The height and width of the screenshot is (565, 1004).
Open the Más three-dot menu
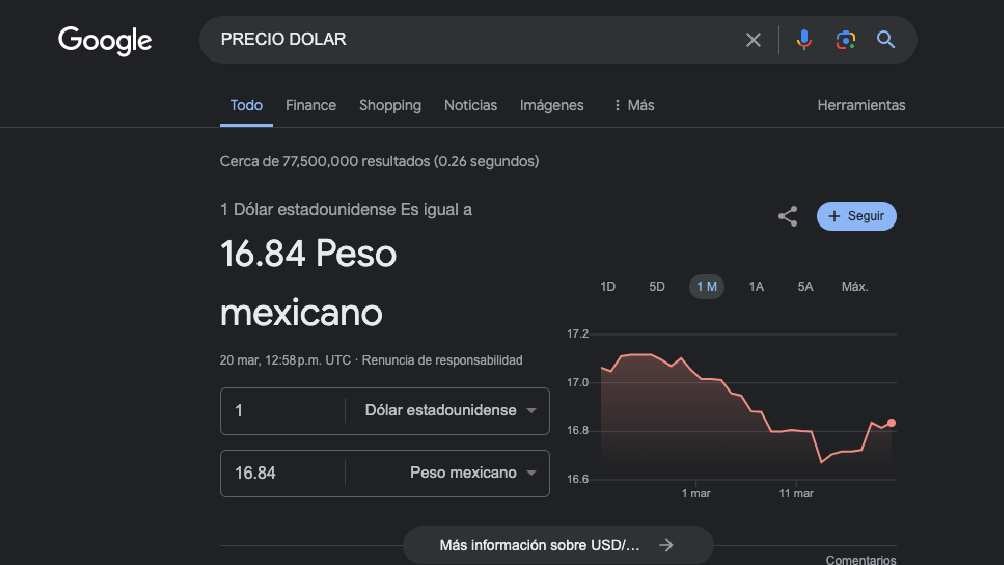click(634, 105)
